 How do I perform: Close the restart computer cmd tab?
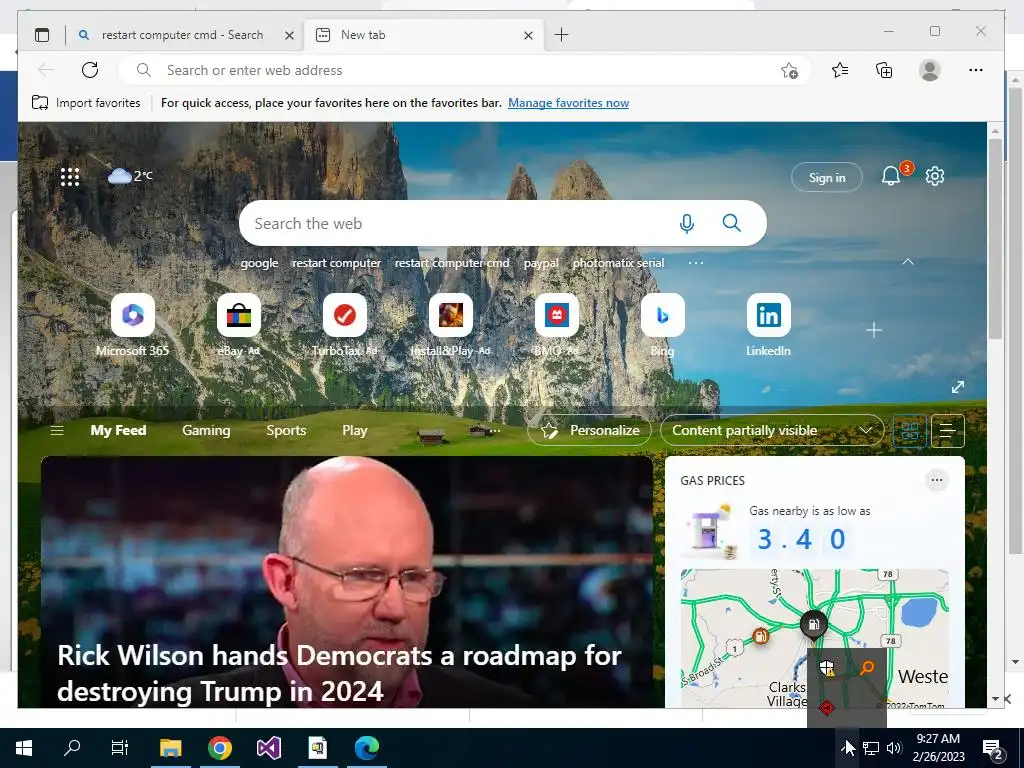click(289, 35)
